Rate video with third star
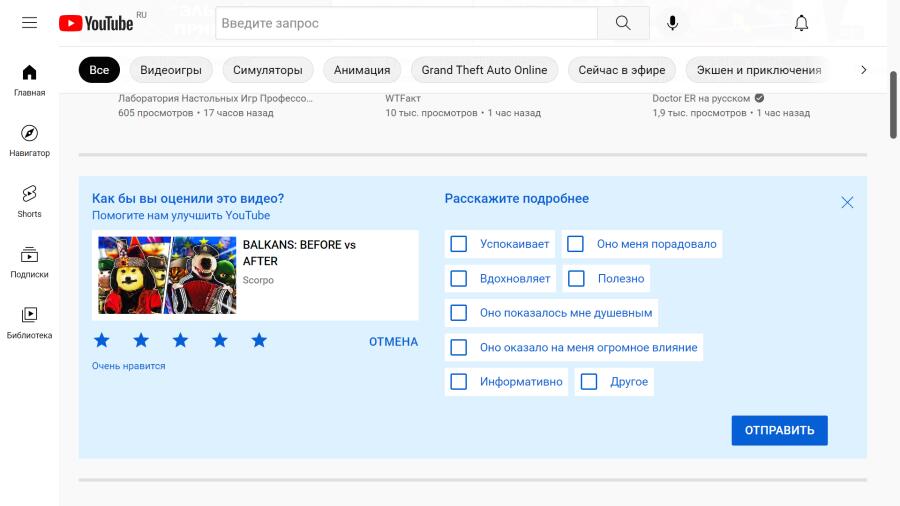Viewport: 900px width, 506px height. [x=180, y=340]
